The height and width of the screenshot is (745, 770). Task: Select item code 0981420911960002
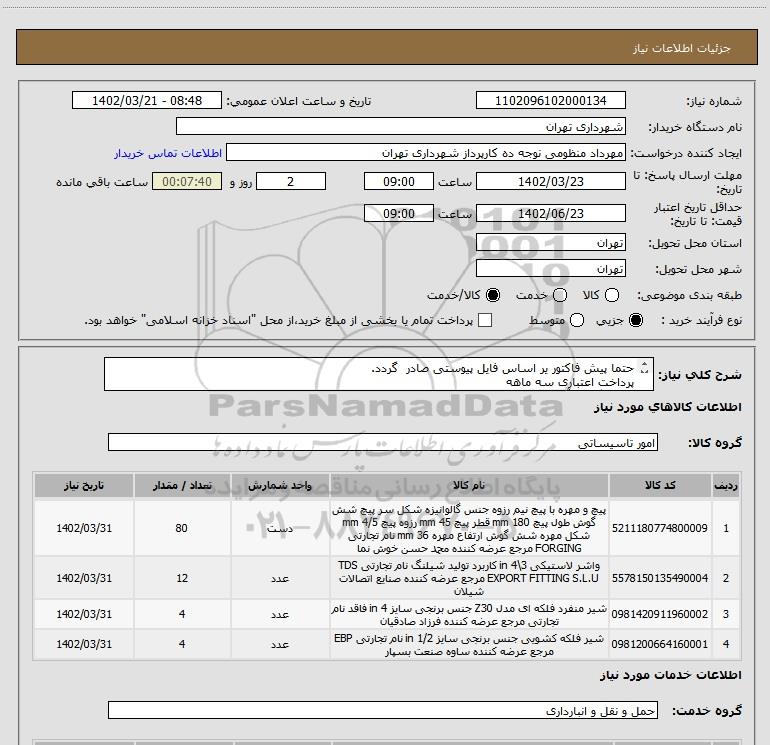(x=660, y=614)
